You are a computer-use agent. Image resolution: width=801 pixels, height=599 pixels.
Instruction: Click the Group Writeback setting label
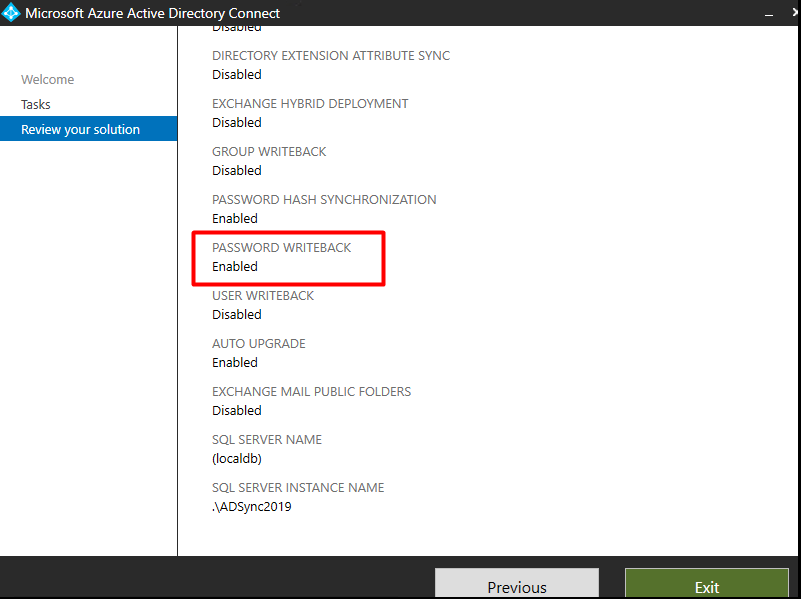(269, 152)
